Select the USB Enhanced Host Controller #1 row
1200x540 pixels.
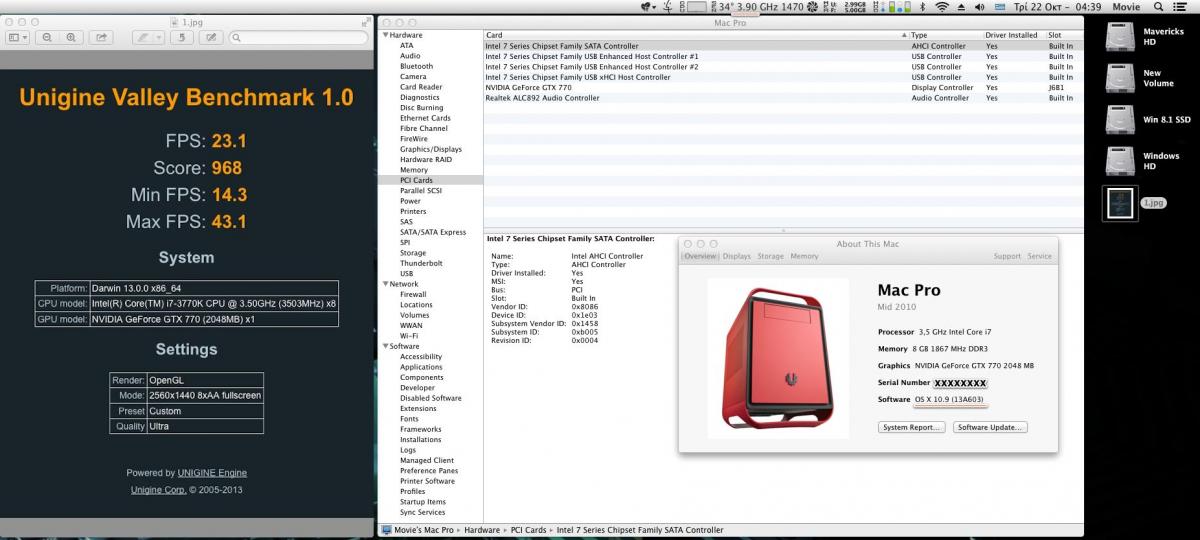[x=783, y=56]
